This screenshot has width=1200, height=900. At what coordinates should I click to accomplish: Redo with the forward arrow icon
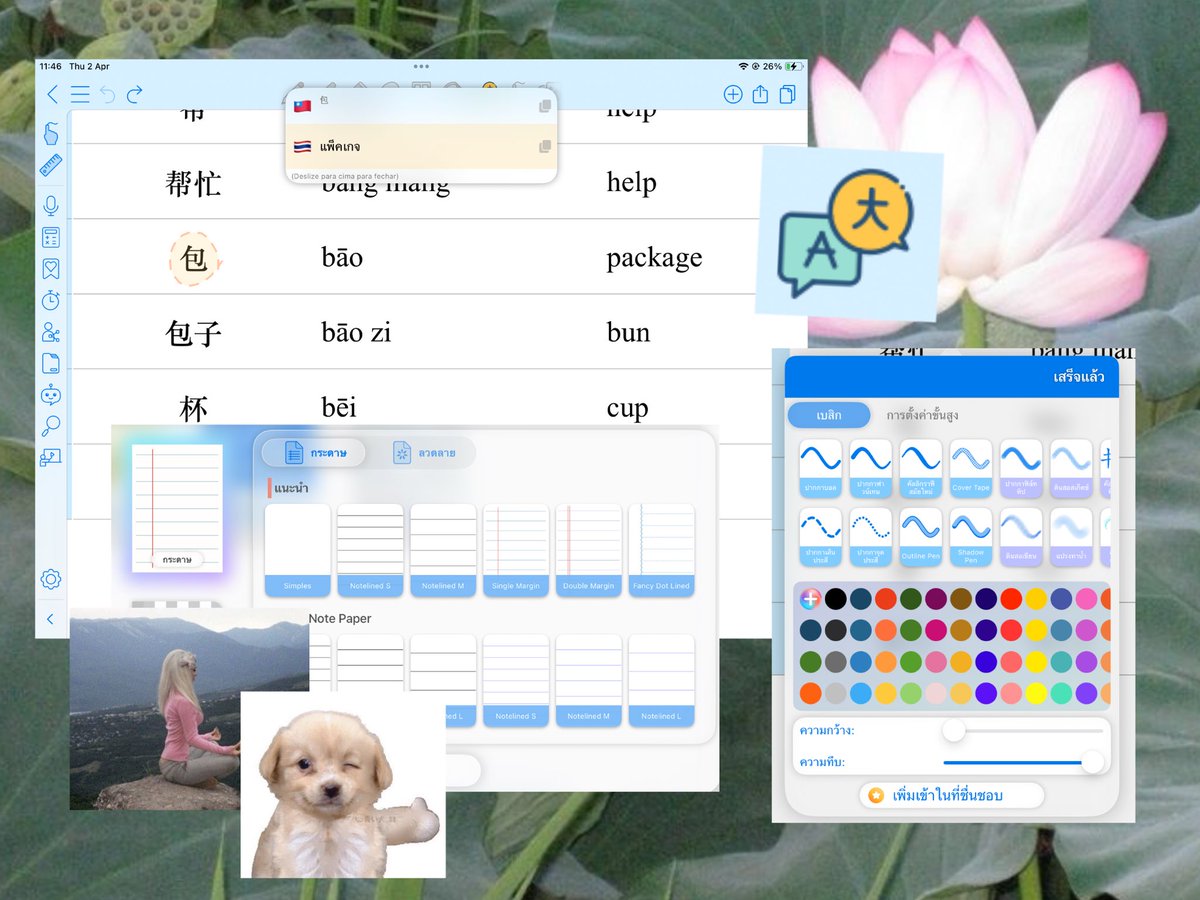pyautogui.click(x=134, y=95)
